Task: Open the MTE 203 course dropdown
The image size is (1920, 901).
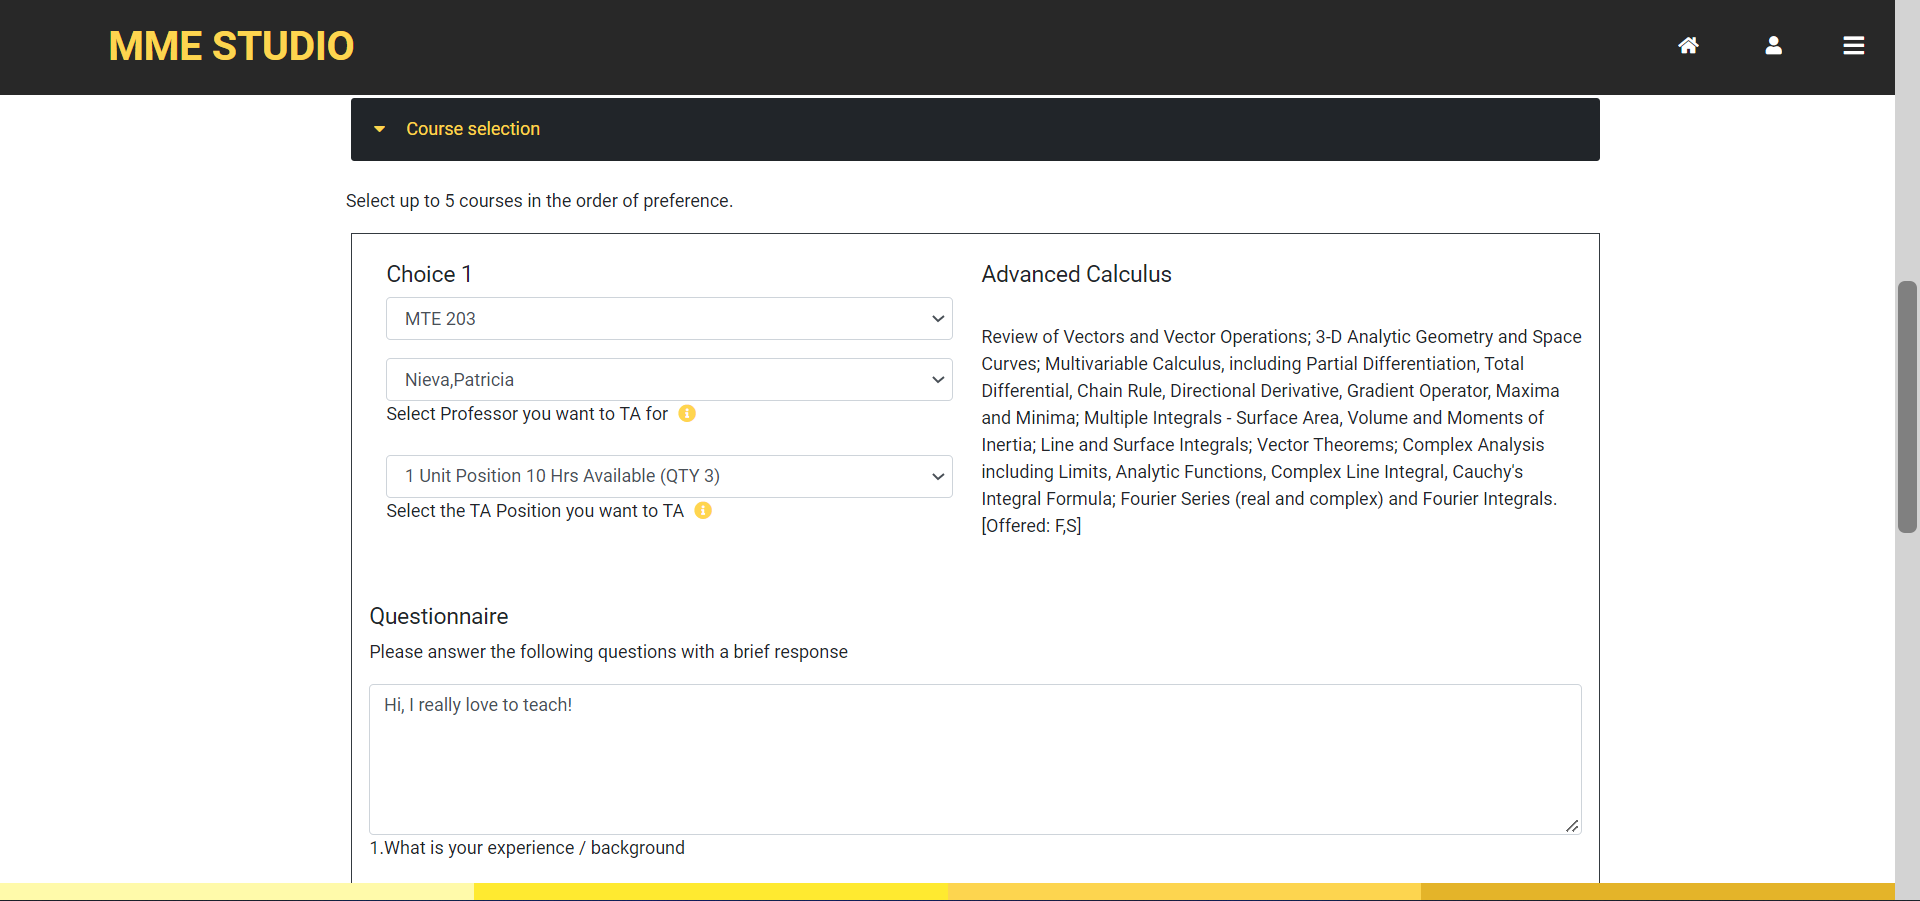Action: pos(669,319)
